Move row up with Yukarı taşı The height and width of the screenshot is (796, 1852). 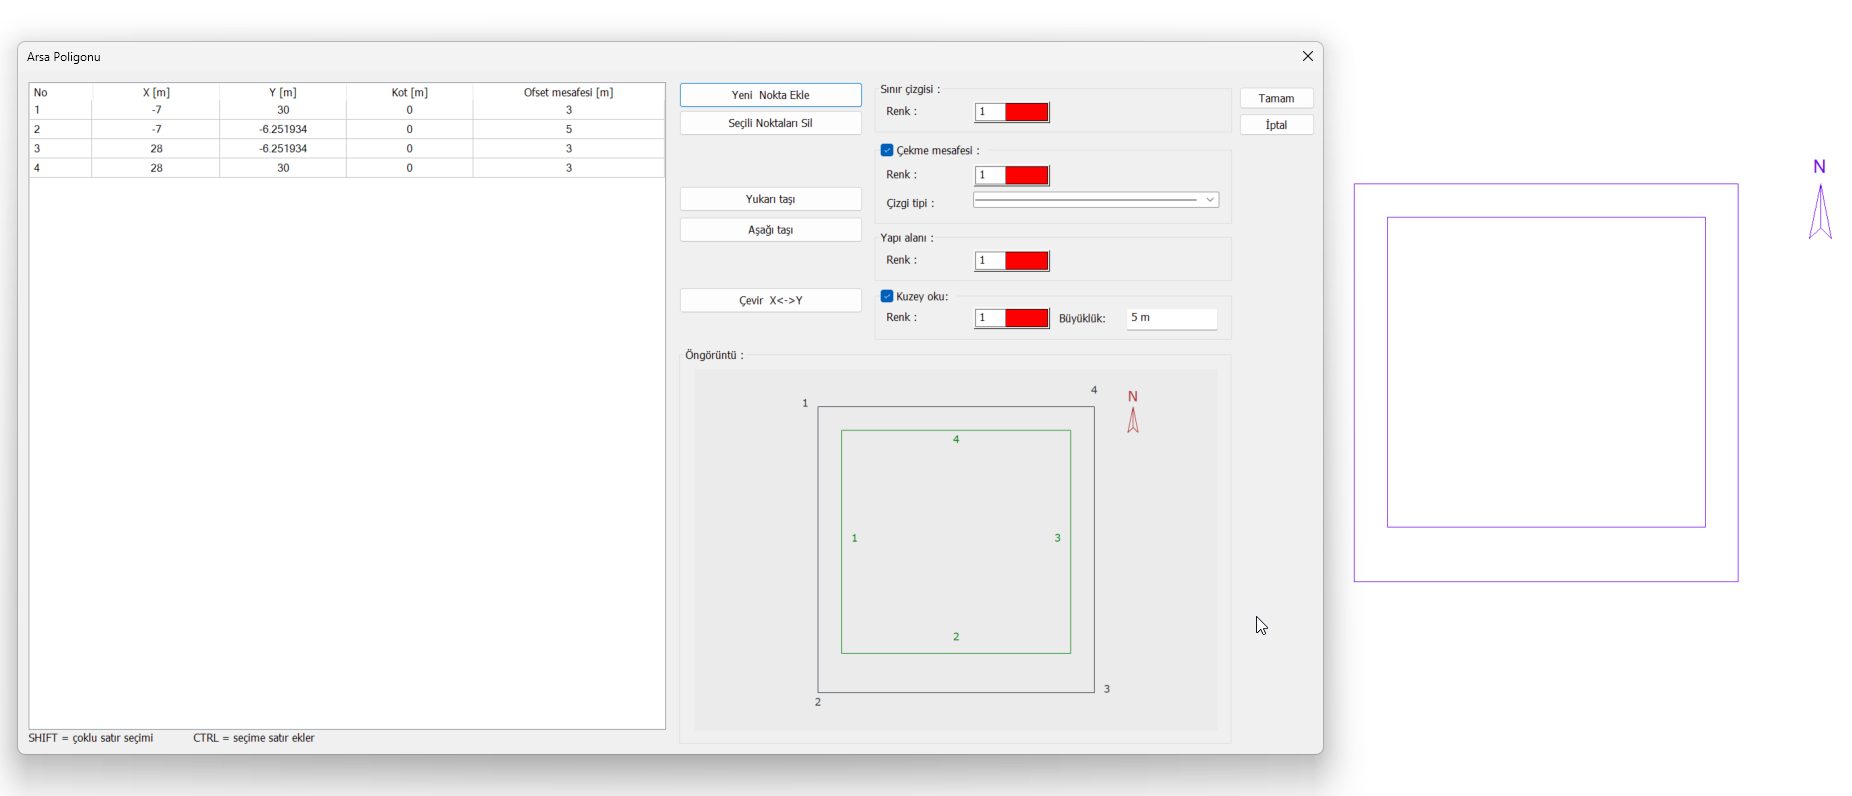click(x=770, y=199)
